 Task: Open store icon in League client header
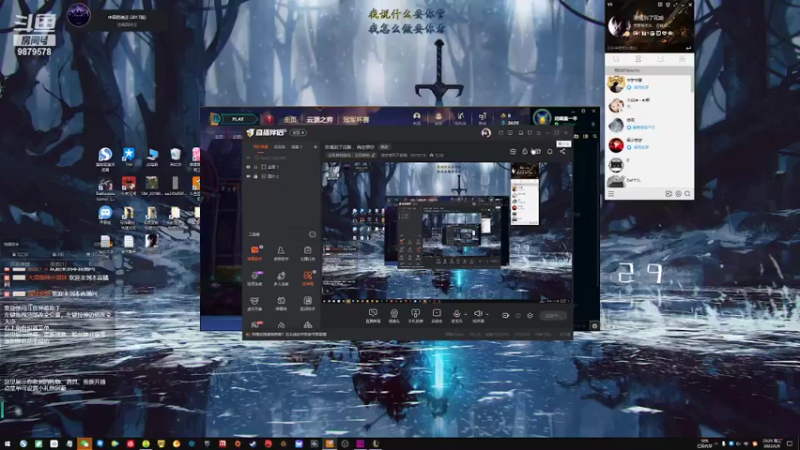click(x=482, y=117)
